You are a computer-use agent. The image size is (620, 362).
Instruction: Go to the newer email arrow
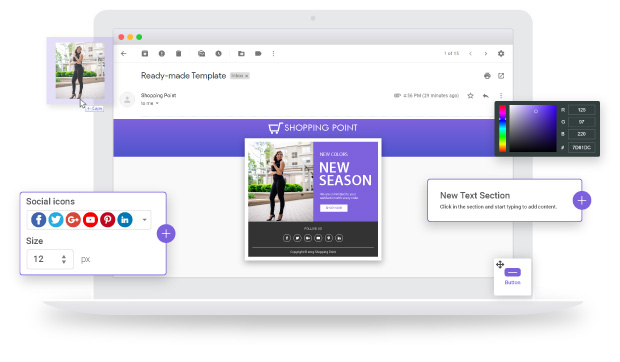pos(470,53)
